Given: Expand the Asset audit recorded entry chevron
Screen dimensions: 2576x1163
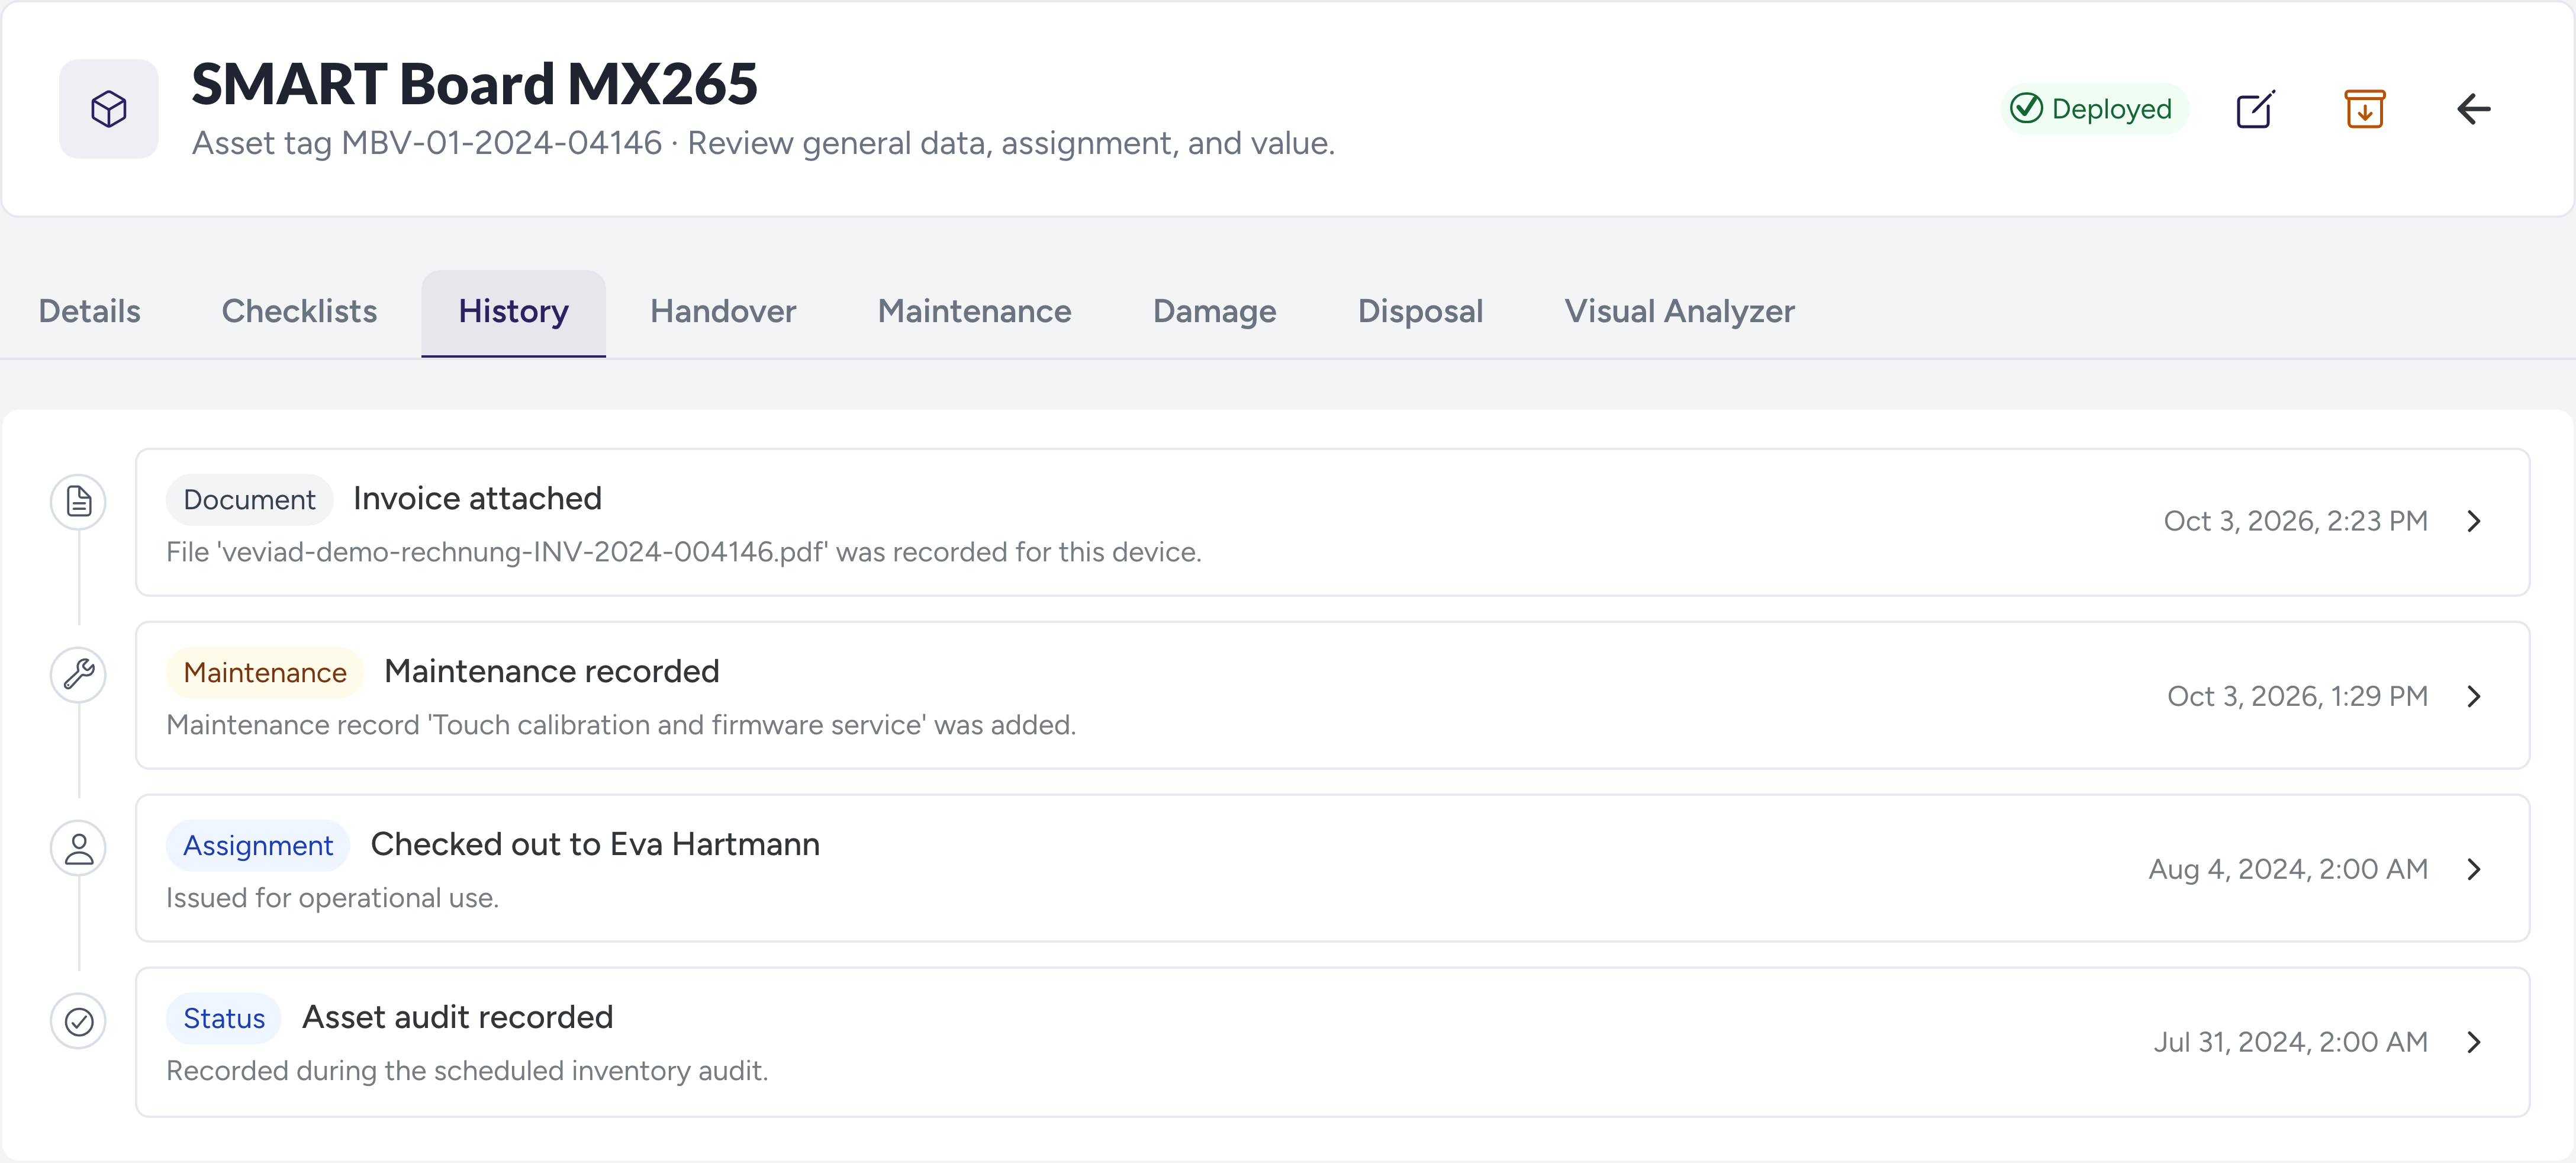Looking at the screenshot, I should 2474,1042.
